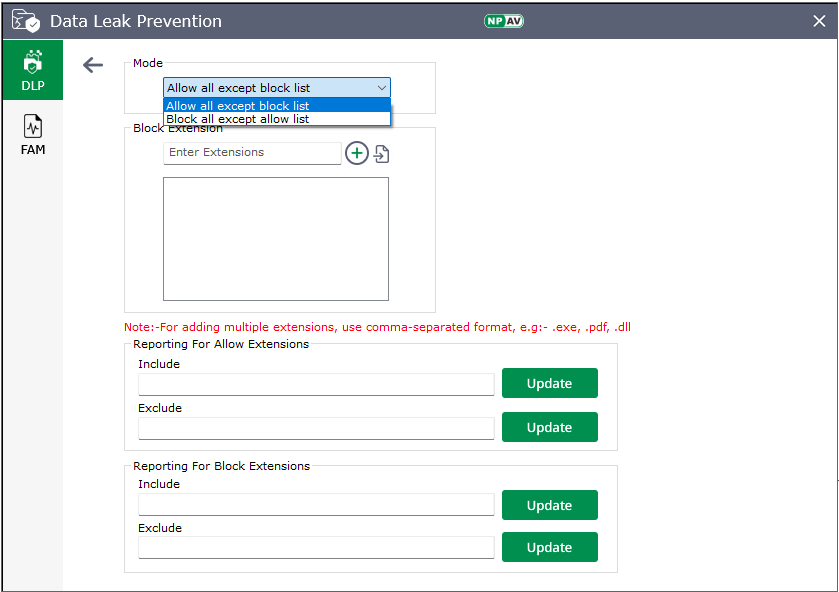Viewport: 839px width, 592px height.
Task: Close the Data Leak Prevention window
Action: 819,21
